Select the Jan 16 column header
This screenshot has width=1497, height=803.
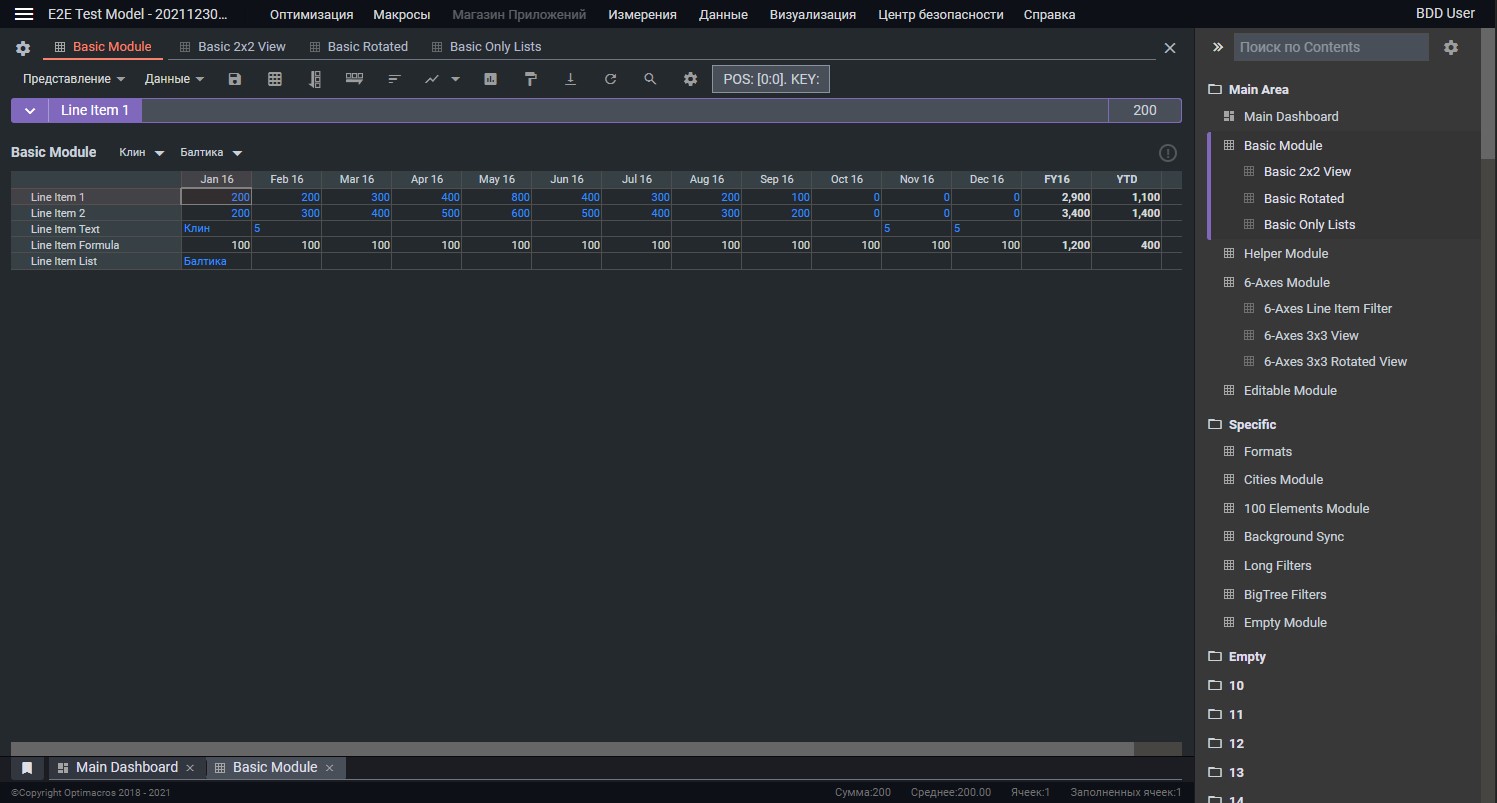point(216,180)
